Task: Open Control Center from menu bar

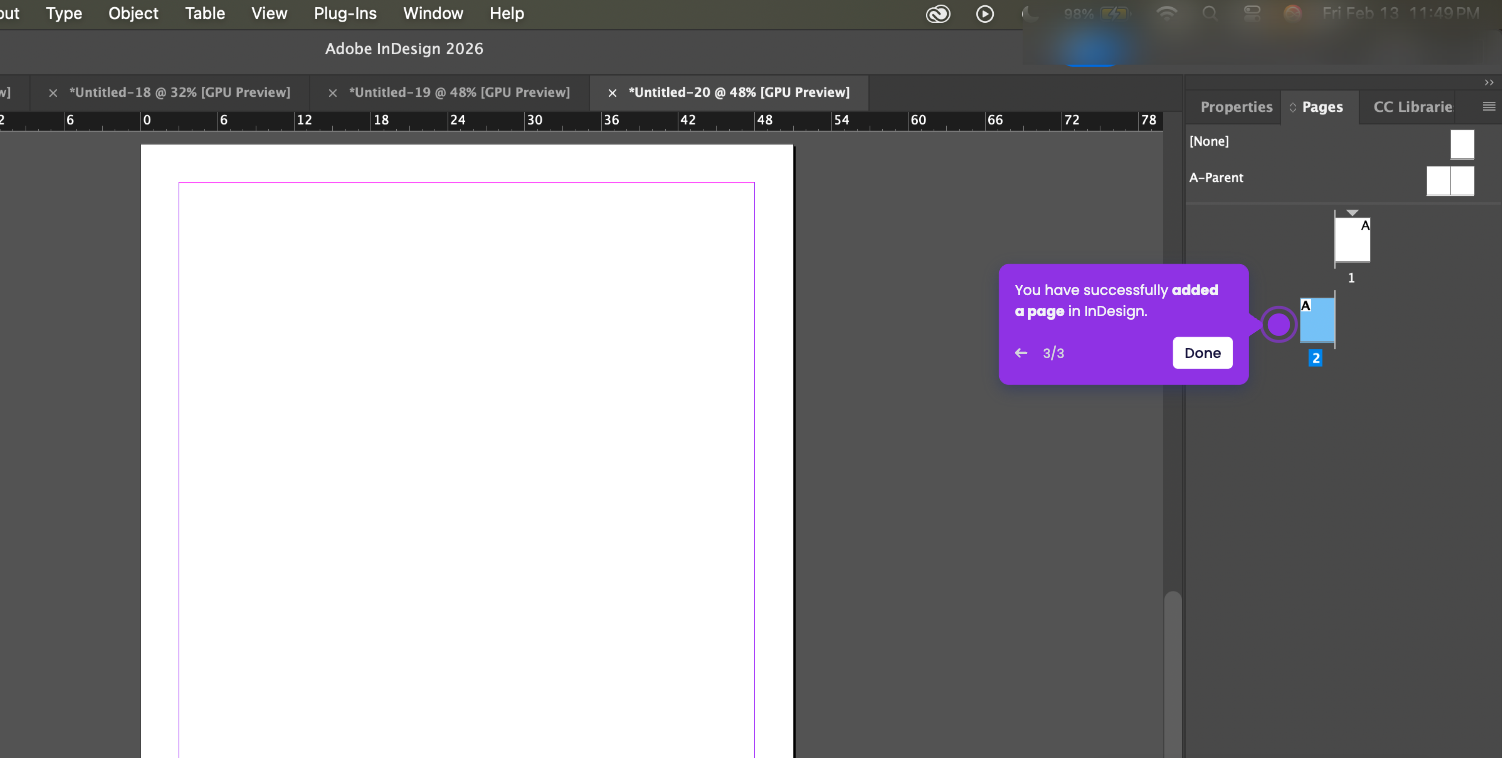Action: (1251, 14)
